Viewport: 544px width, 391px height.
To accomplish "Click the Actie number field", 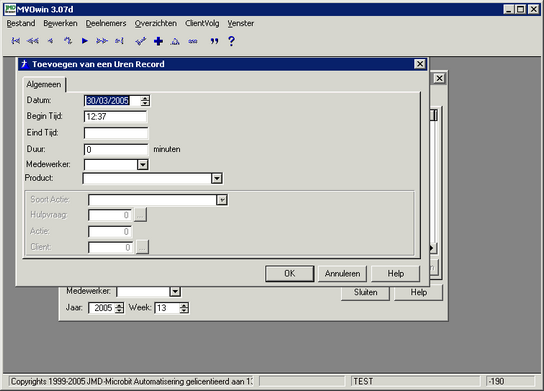I will click(110, 231).
